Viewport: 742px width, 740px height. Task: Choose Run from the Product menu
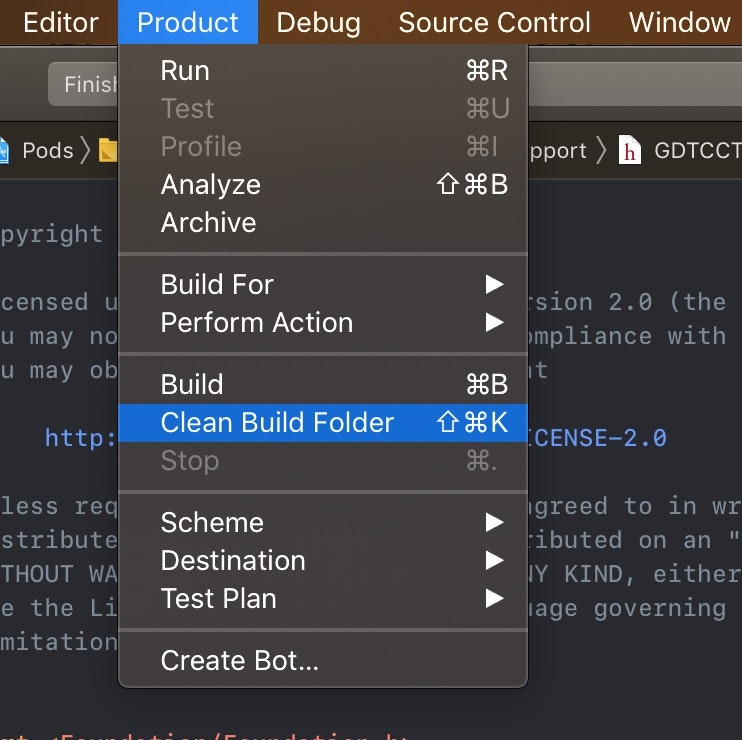[323, 70]
